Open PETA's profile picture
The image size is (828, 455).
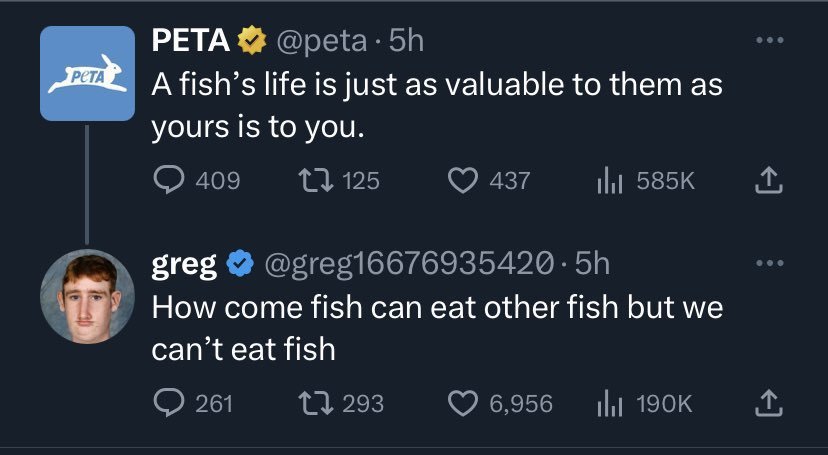click(87, 74)
